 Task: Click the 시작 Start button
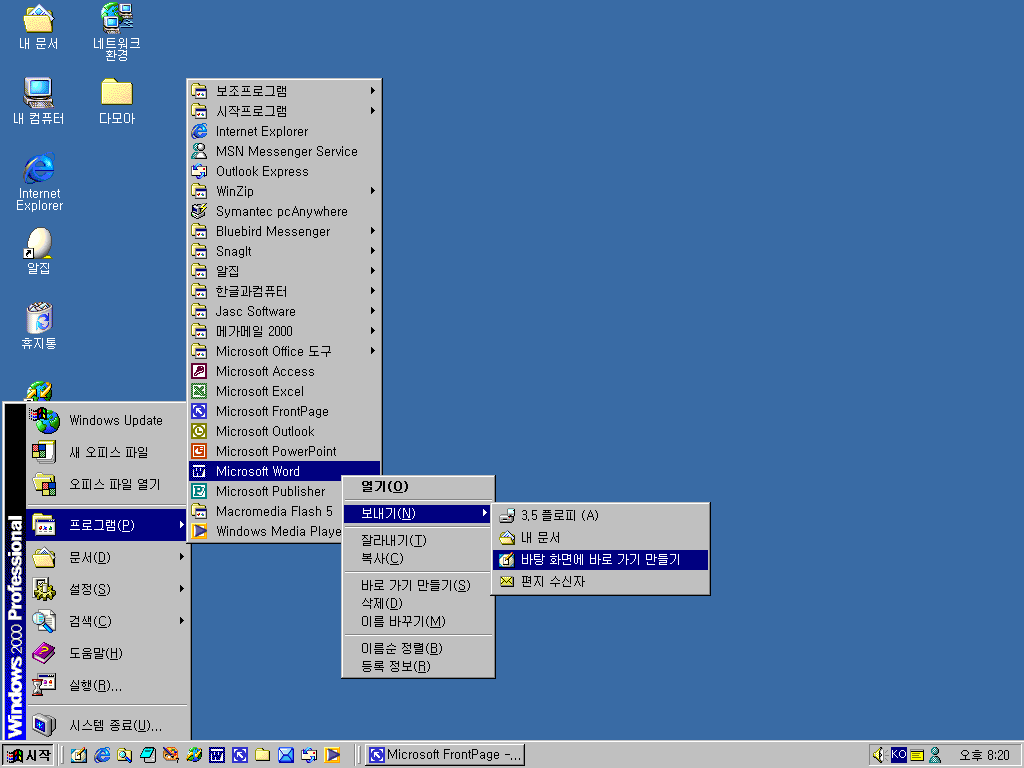(x=28, y=755)
